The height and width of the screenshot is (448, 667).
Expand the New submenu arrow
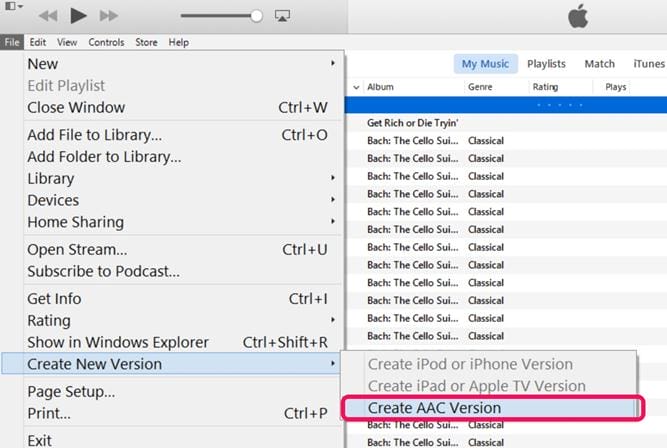[333, 64]
